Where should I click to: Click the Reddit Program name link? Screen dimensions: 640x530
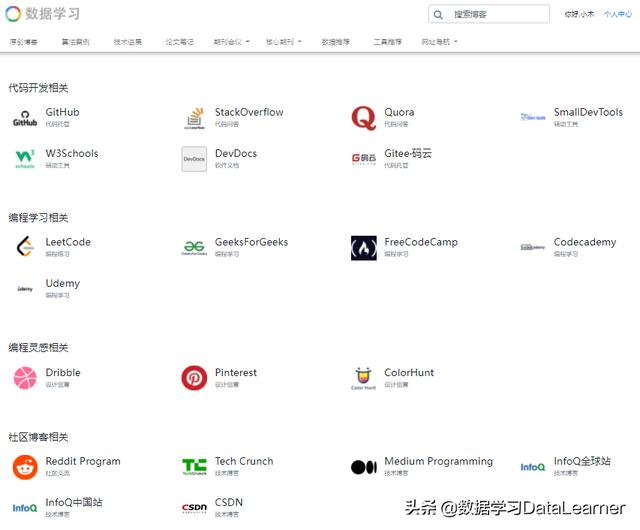pos(83,461)
